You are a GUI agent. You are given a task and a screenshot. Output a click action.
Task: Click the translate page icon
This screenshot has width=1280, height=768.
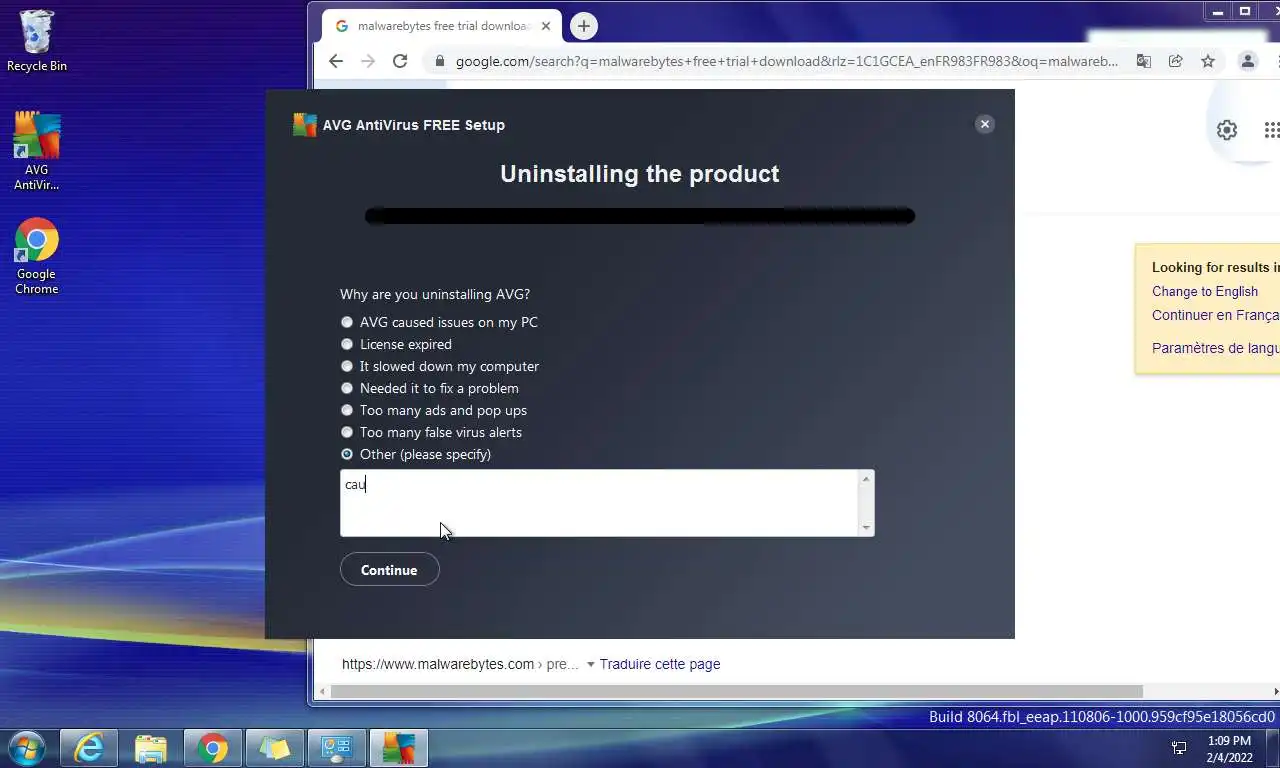(1144, 61)
